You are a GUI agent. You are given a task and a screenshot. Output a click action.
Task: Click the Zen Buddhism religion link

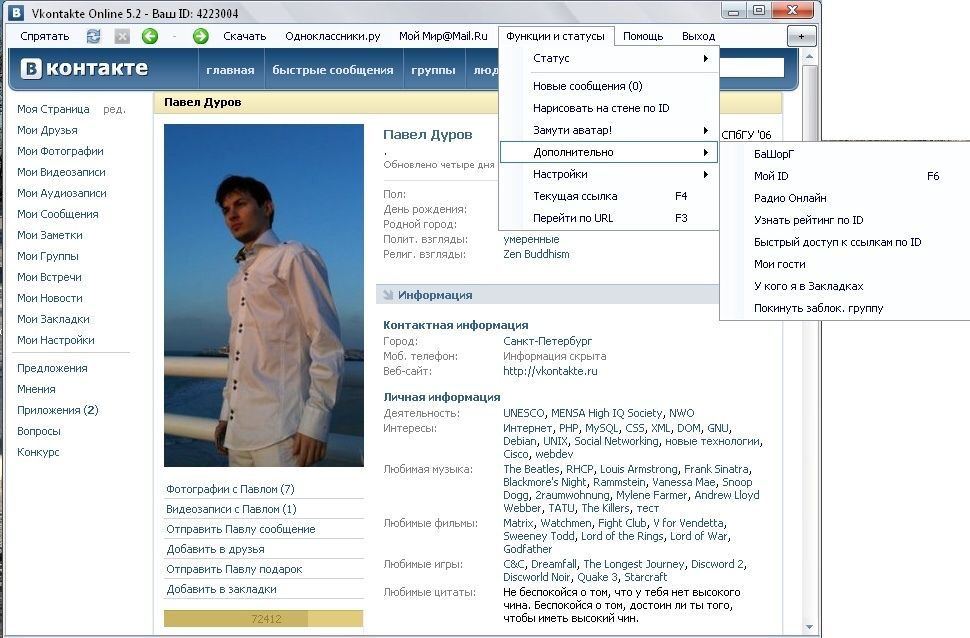[536, 254]
